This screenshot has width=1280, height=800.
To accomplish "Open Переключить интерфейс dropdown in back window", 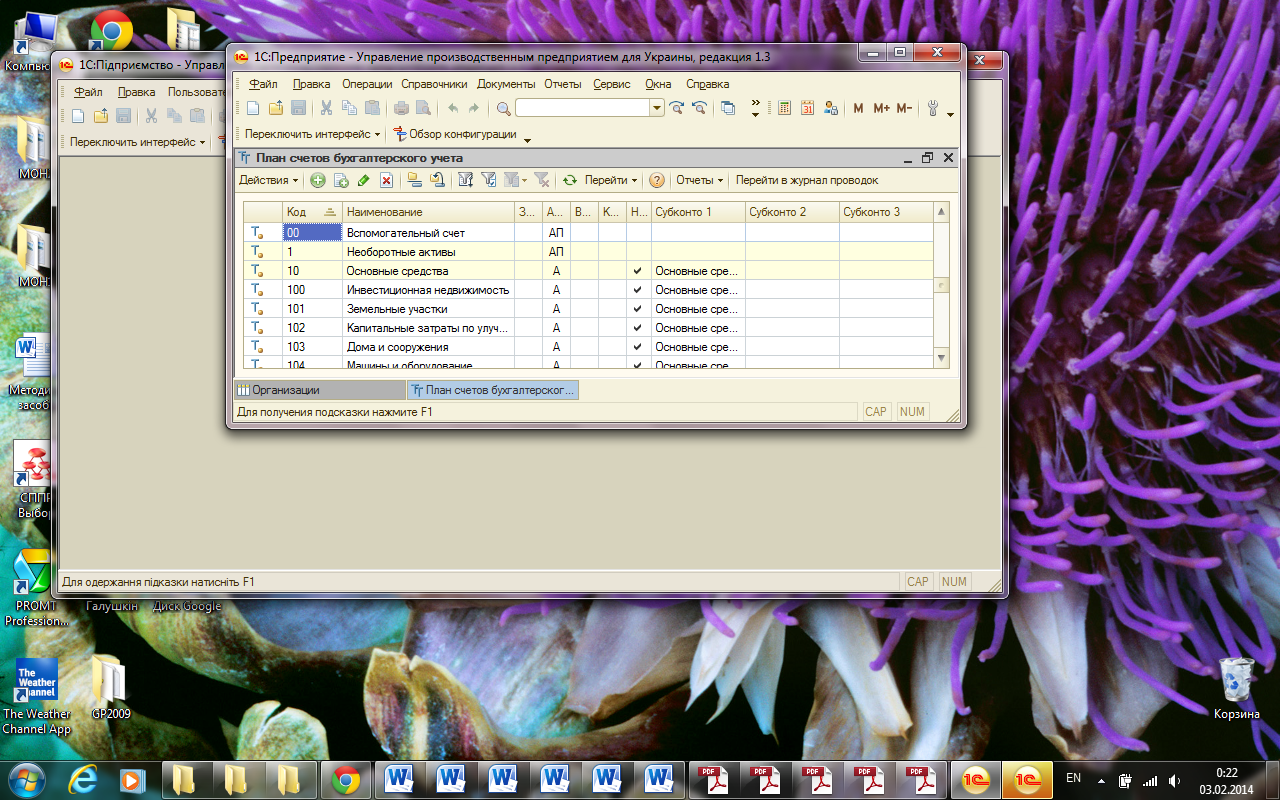I will pyautogui.click(x=137, y=142).
